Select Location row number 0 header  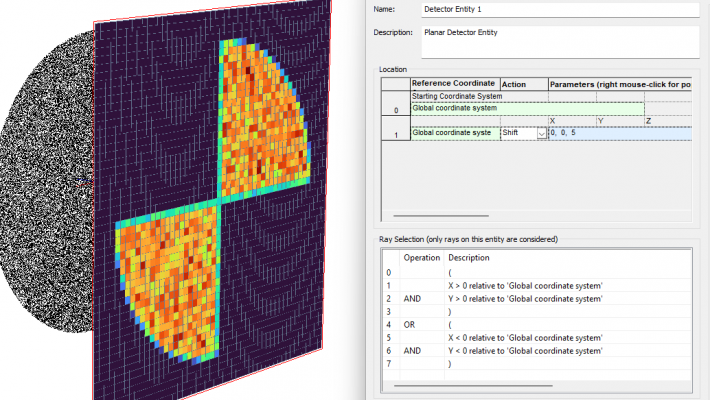tap(396, 103)
